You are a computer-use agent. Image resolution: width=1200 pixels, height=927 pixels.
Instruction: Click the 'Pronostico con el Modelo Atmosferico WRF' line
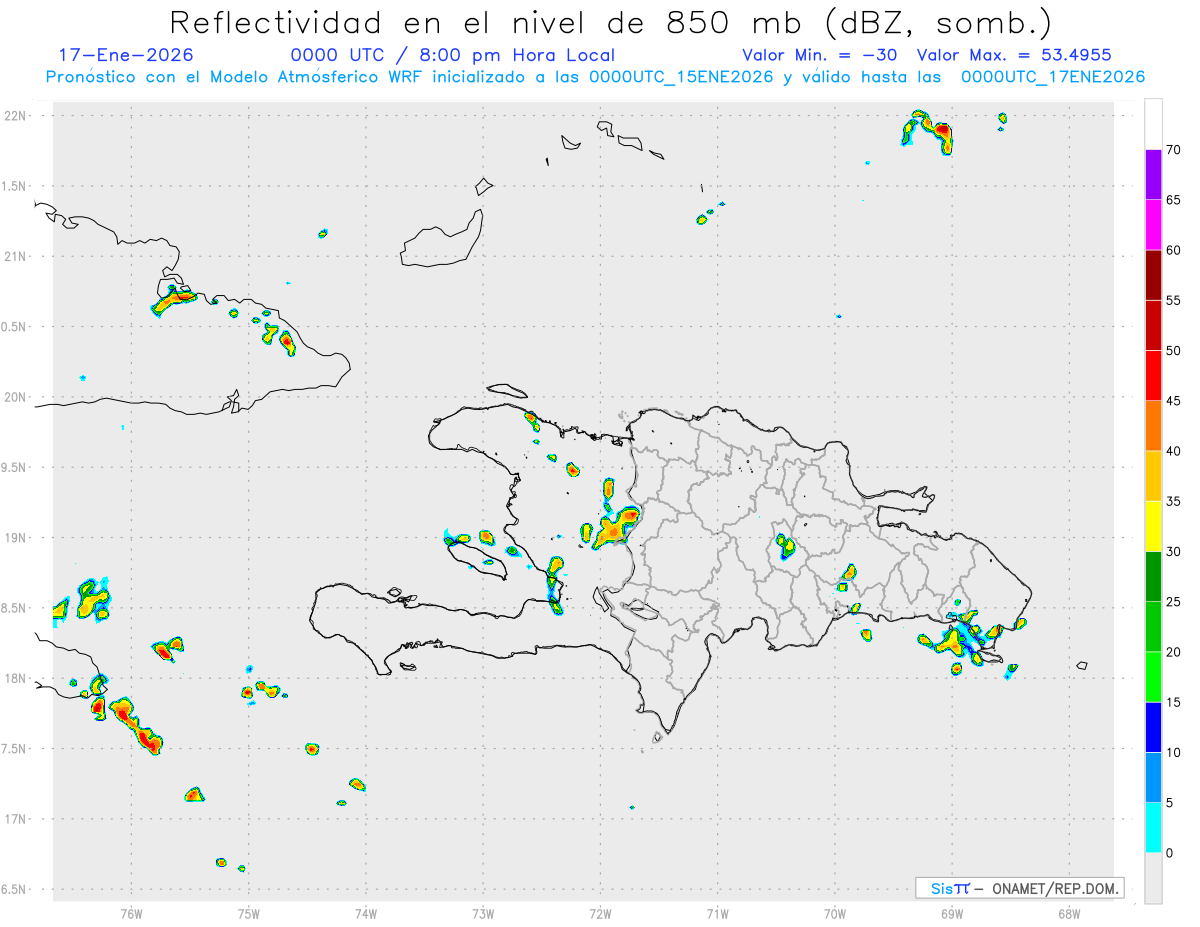[x=595, y=77]
